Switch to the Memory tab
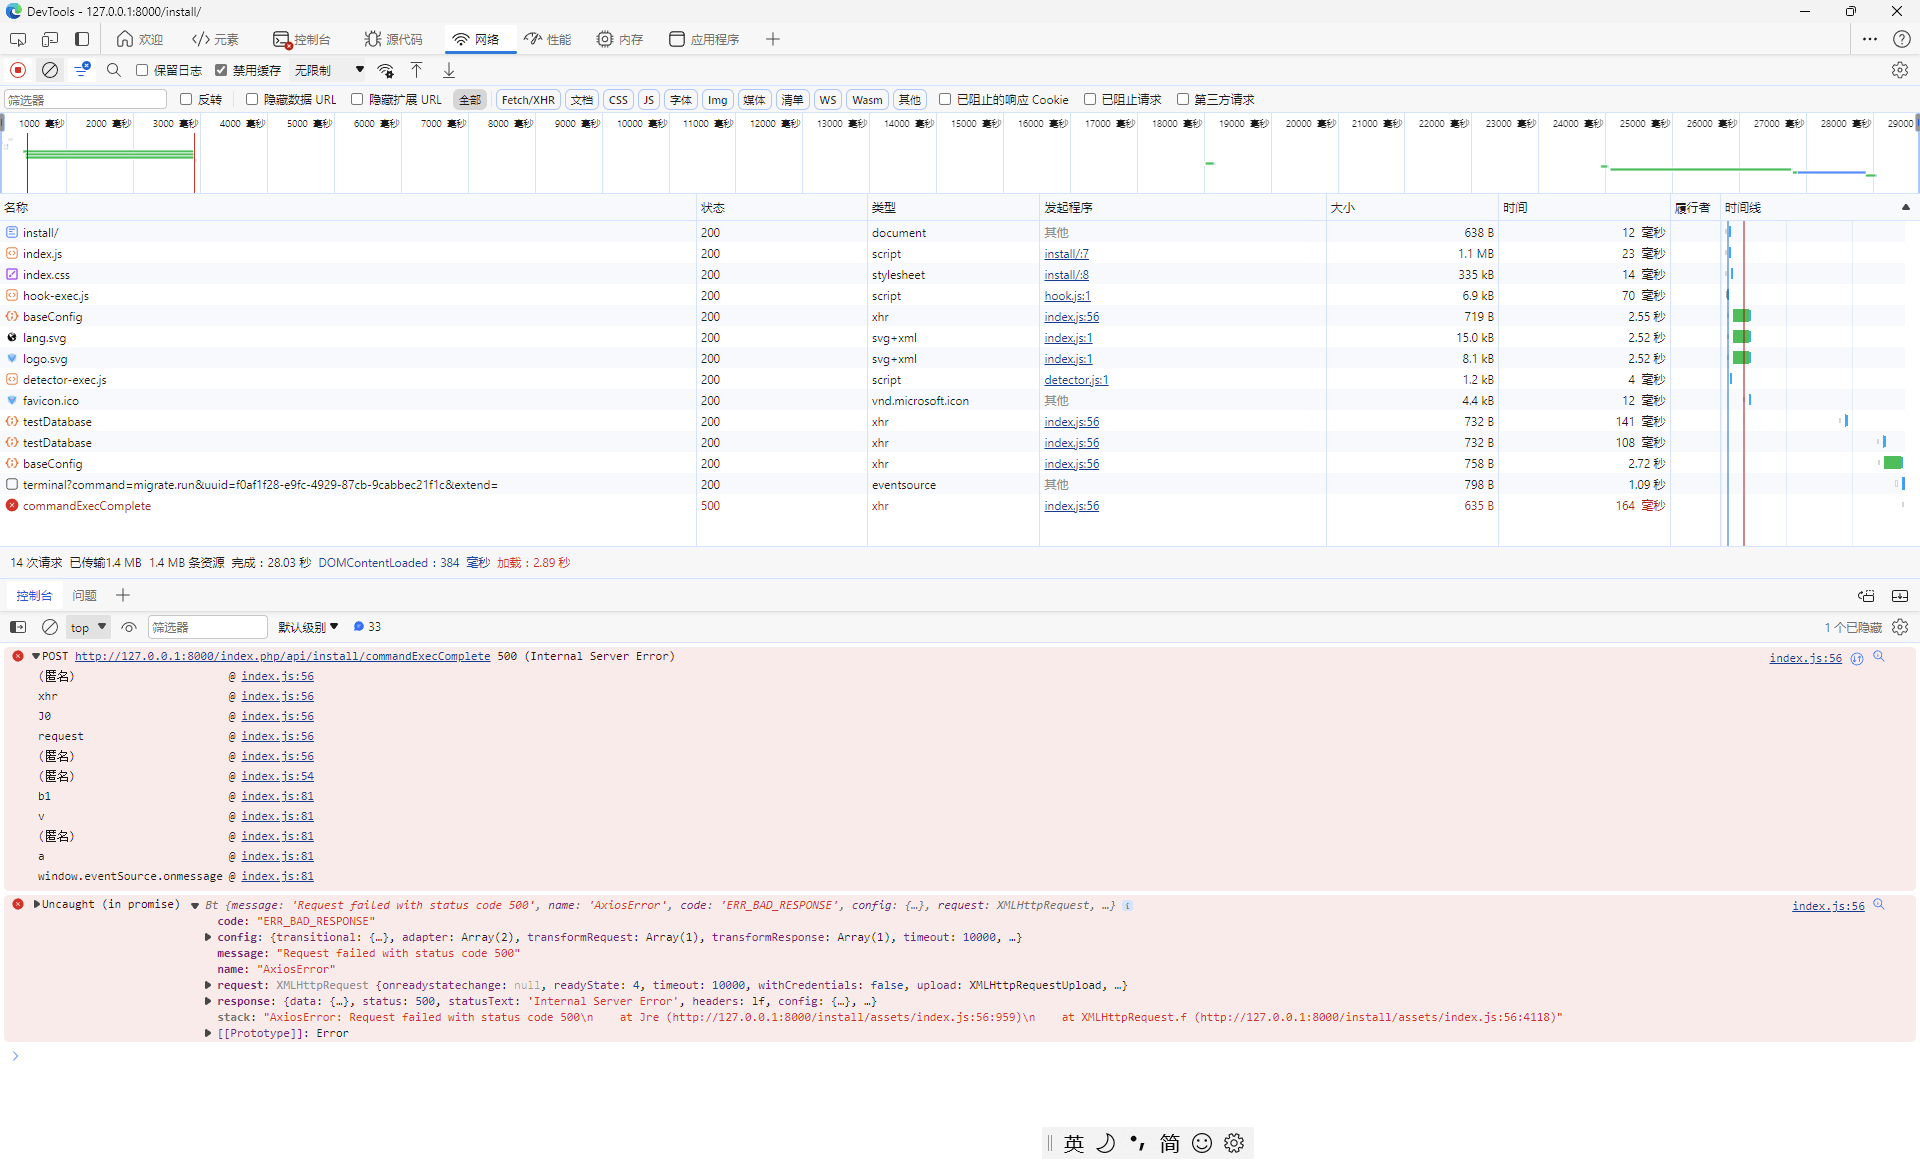The image size is (1920, 1160). (x=620, y=39)
